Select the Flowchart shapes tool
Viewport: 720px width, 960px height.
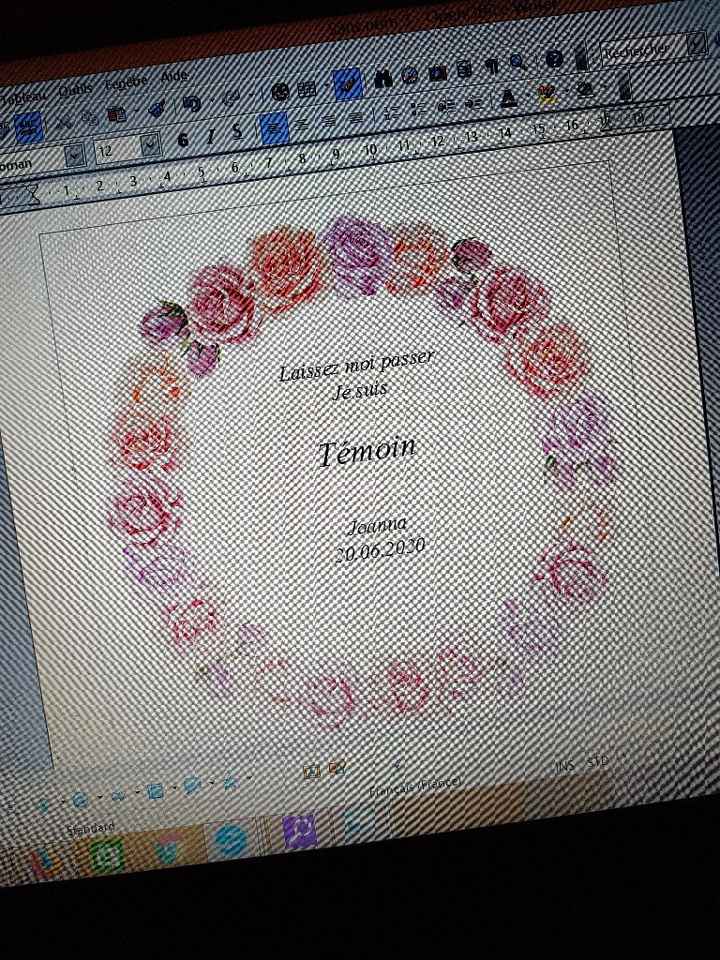[x=155, y=791]
